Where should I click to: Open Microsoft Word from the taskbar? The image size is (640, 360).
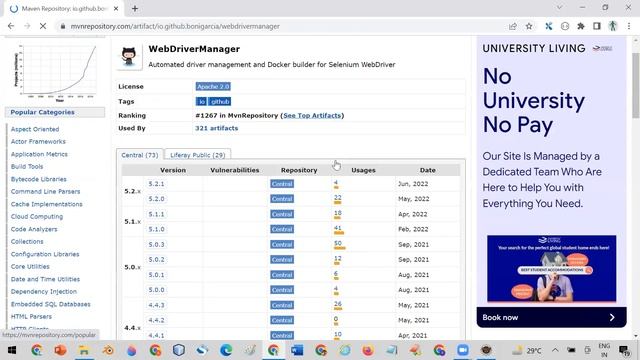pyautogui.click(x=297, y=350)
